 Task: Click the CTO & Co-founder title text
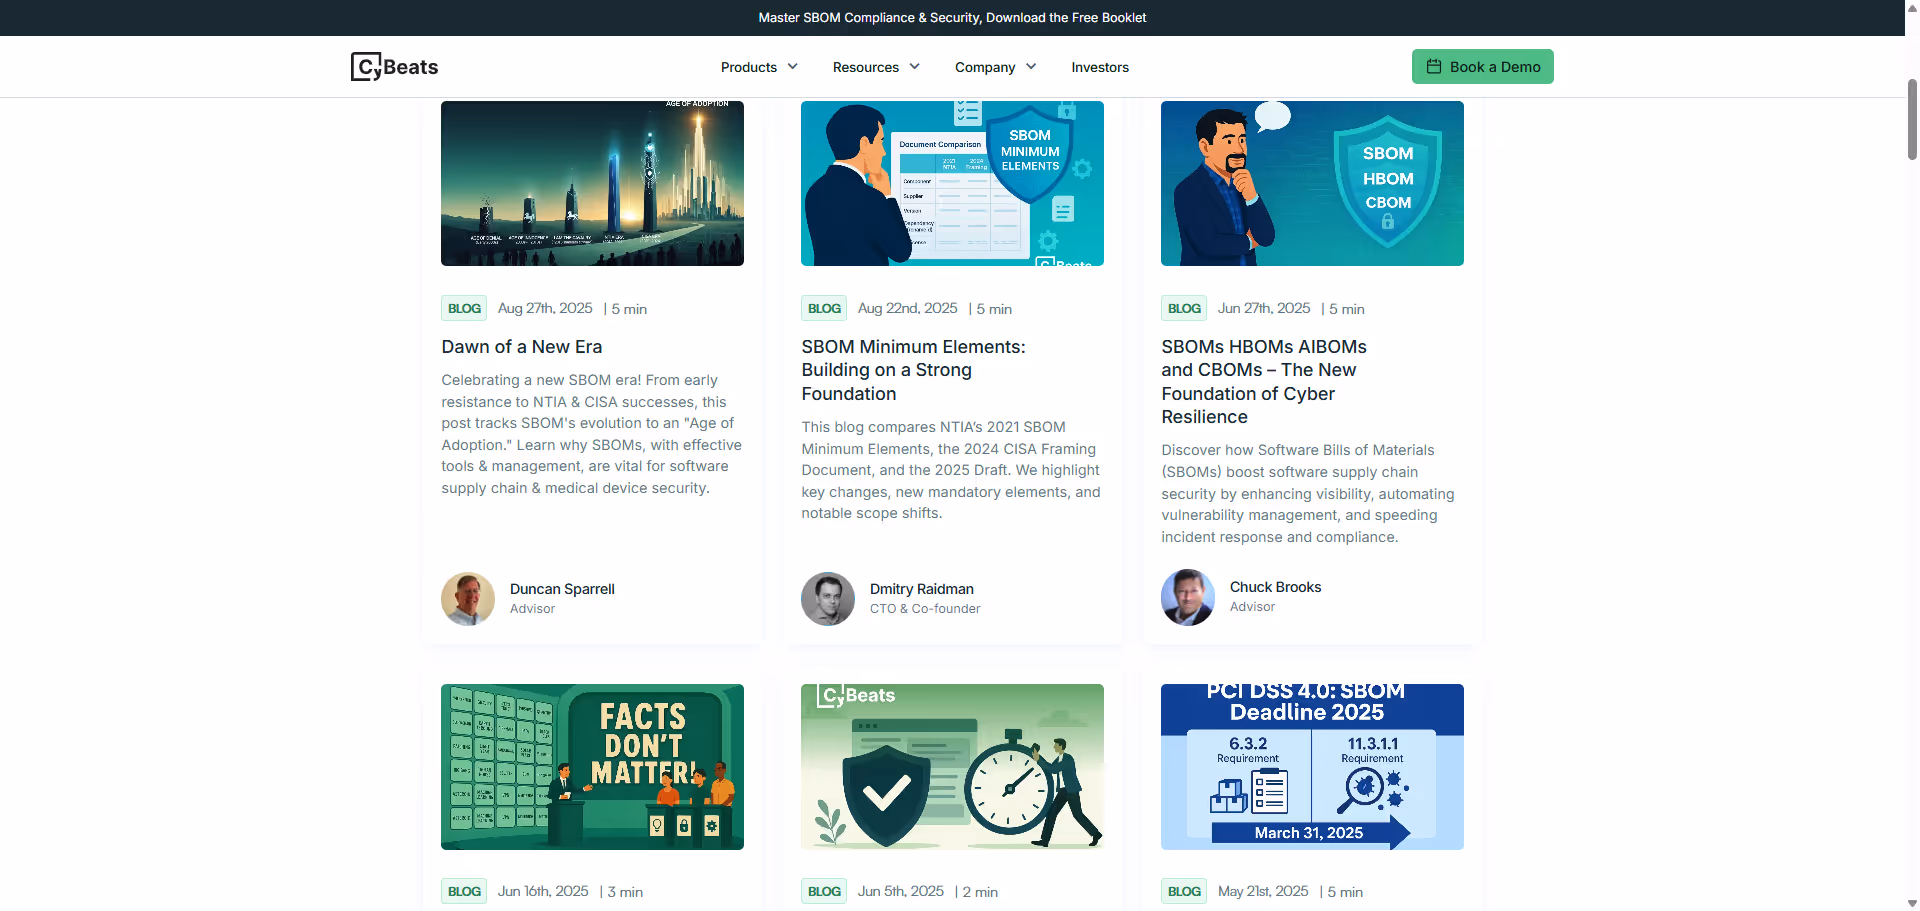pos(925,609)
